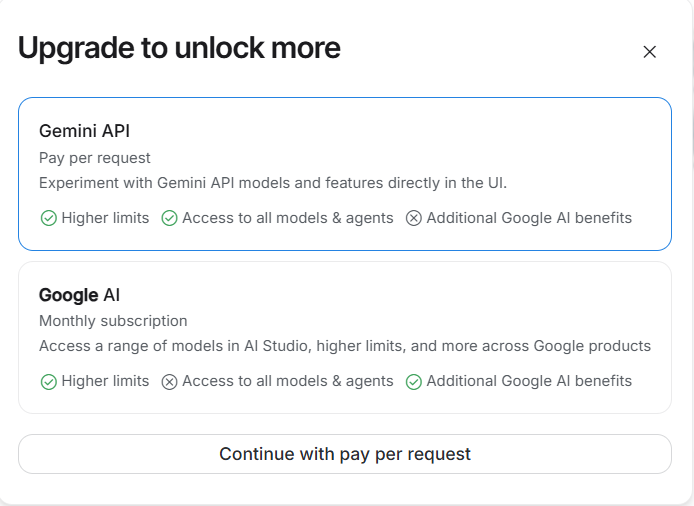This screenshot has width=694, height=506.
Task: Click 'Access a range of models in AI Studio' description
Action: point(345,346)
